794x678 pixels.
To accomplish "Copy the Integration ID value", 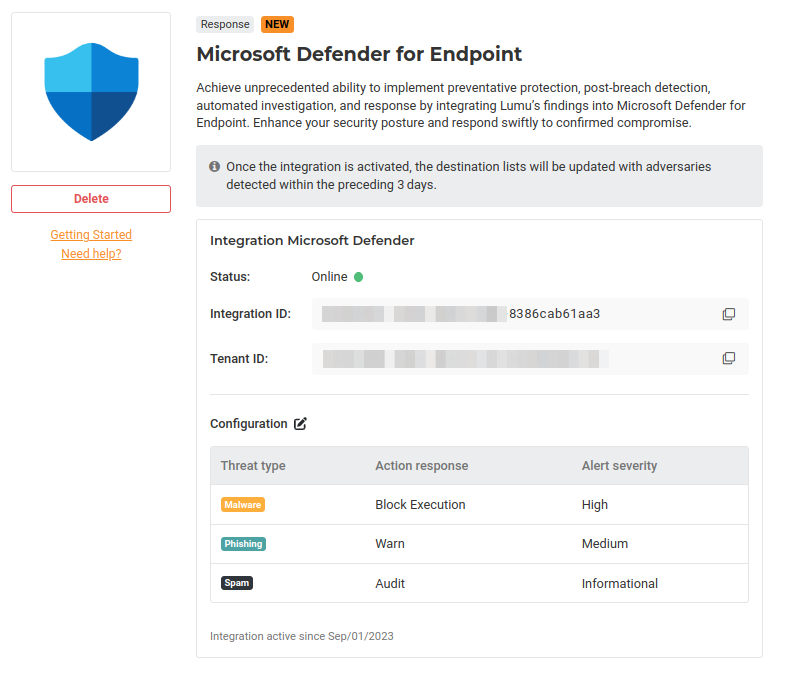I will [728, 314].
